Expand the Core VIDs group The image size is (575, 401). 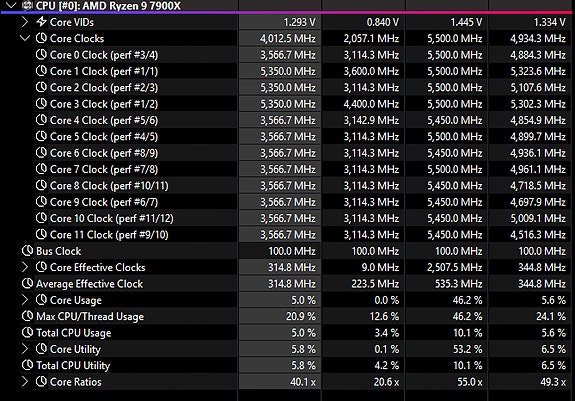pyautogui.click(x=25, y=22)
